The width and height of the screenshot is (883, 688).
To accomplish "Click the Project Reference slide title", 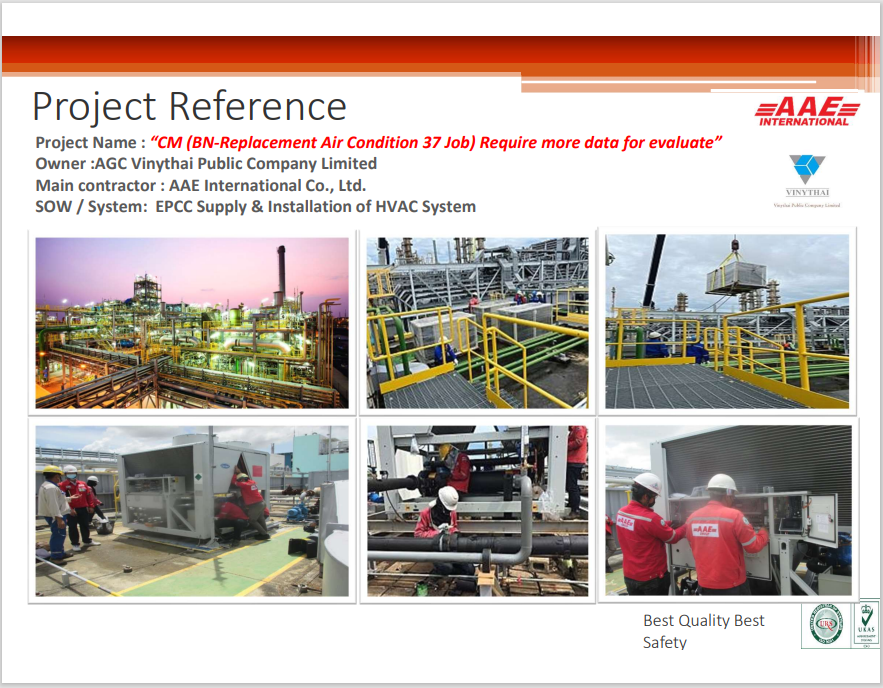I will (189, 106).
